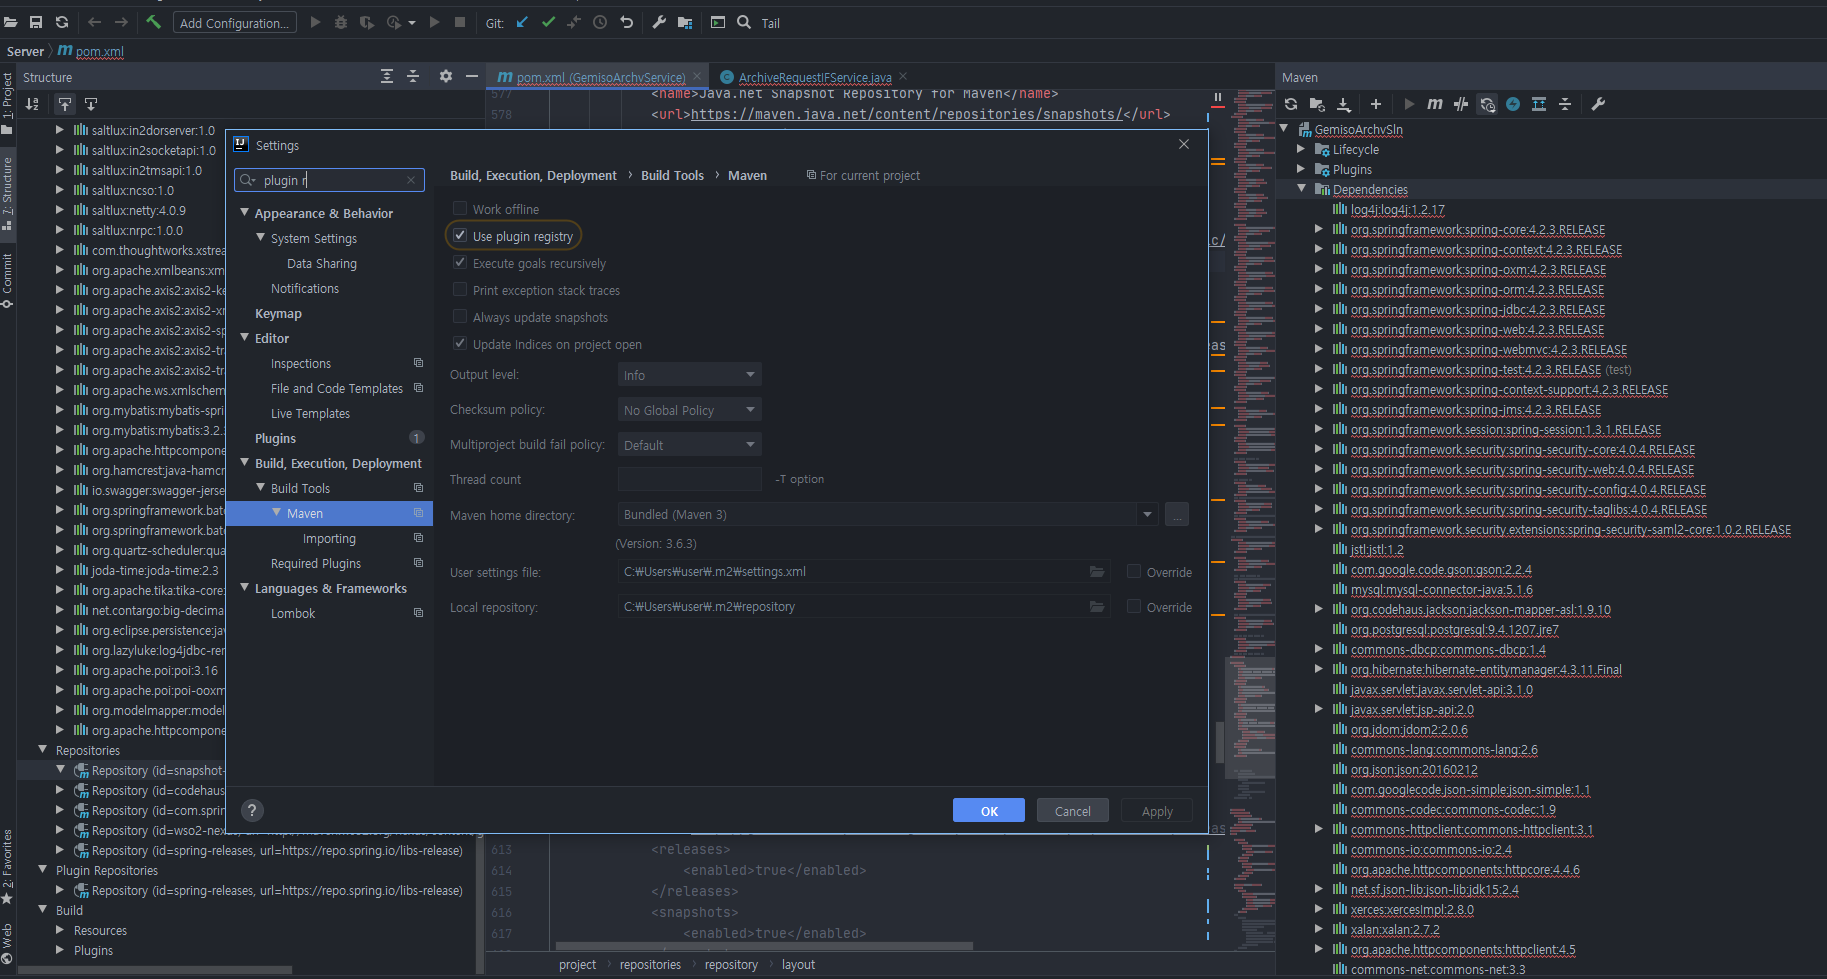Expand Plugins node in Maven panel
Screen dimensions: 1827x979
[x=1302, y=169]
